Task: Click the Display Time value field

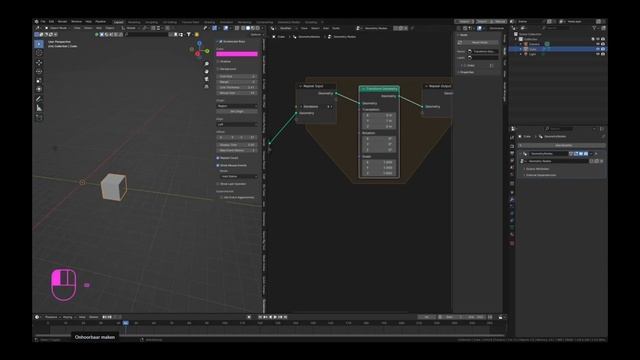Action: pos(237,145)
